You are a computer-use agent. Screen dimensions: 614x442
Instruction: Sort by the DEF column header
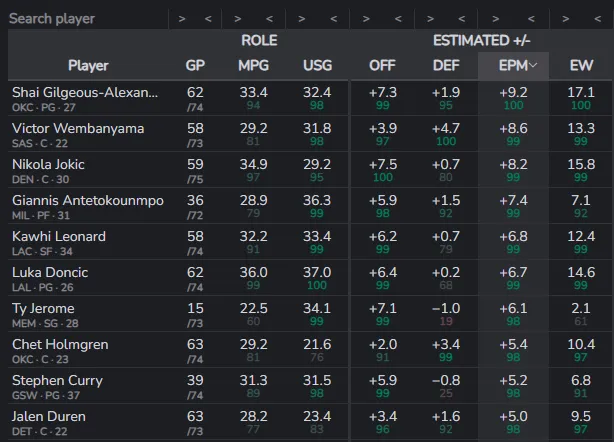(x=446, y=66)
